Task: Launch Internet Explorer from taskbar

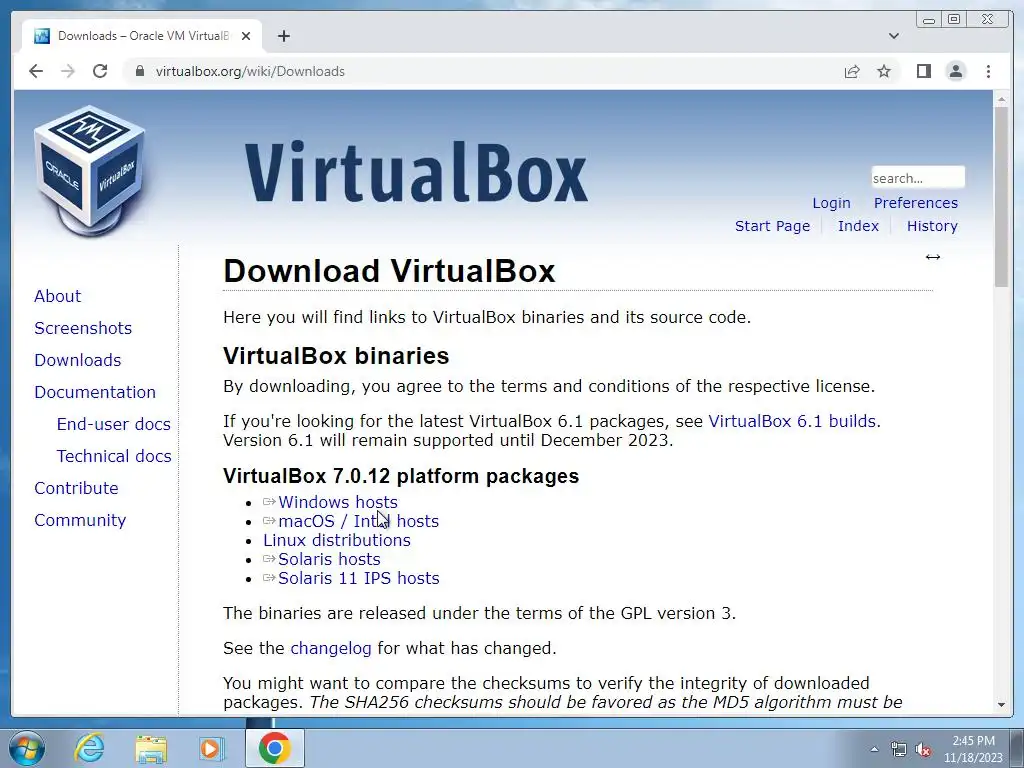Action: 89,748
